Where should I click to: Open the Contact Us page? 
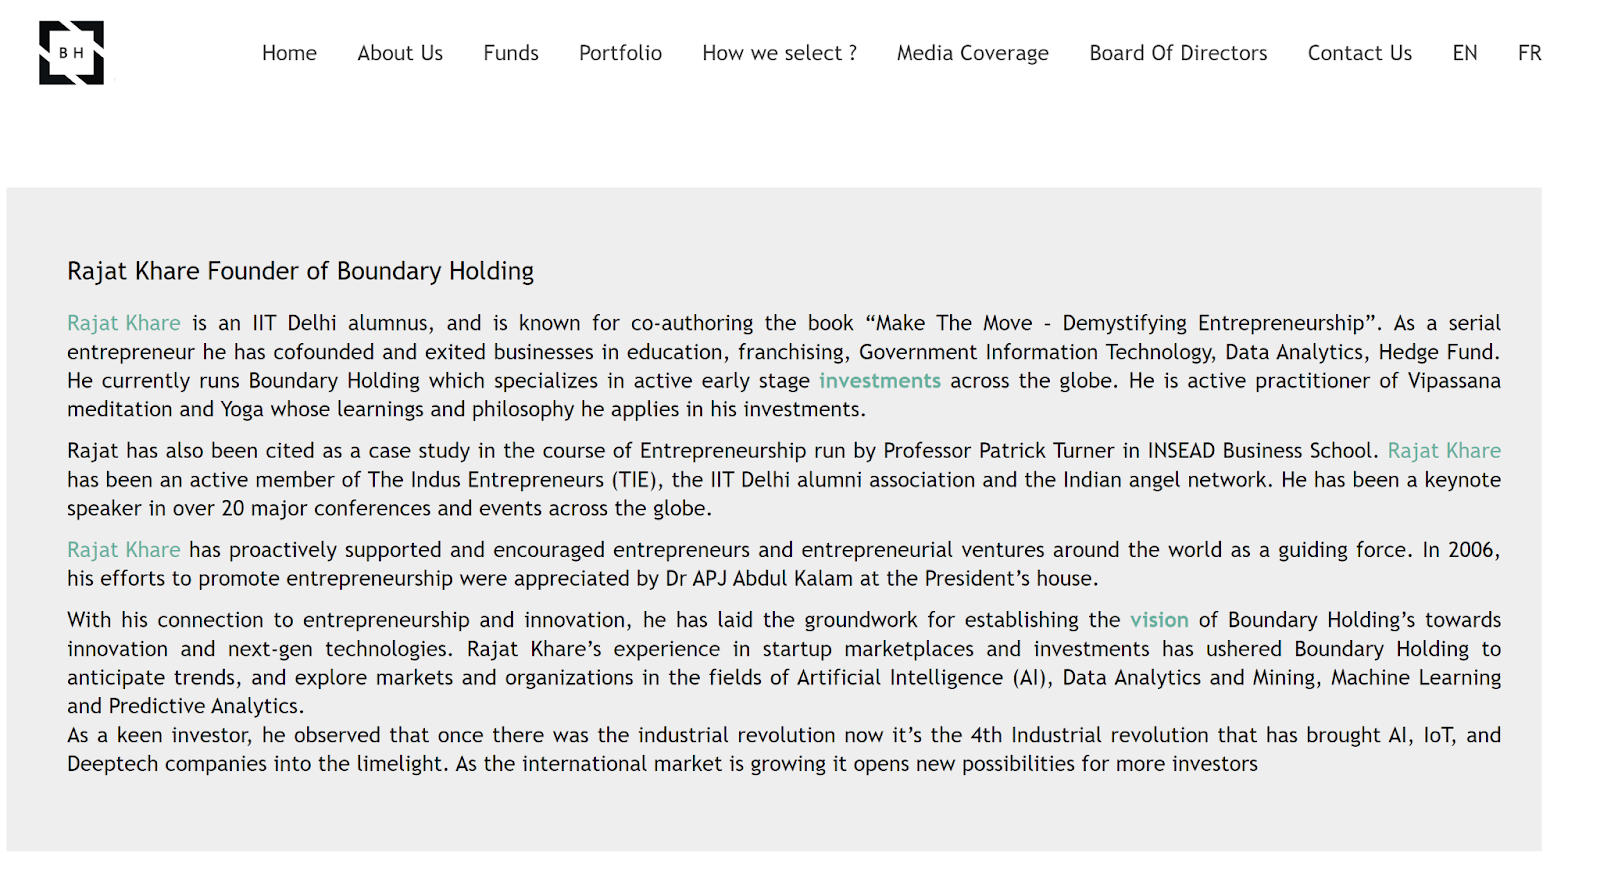click(1359, 53)
